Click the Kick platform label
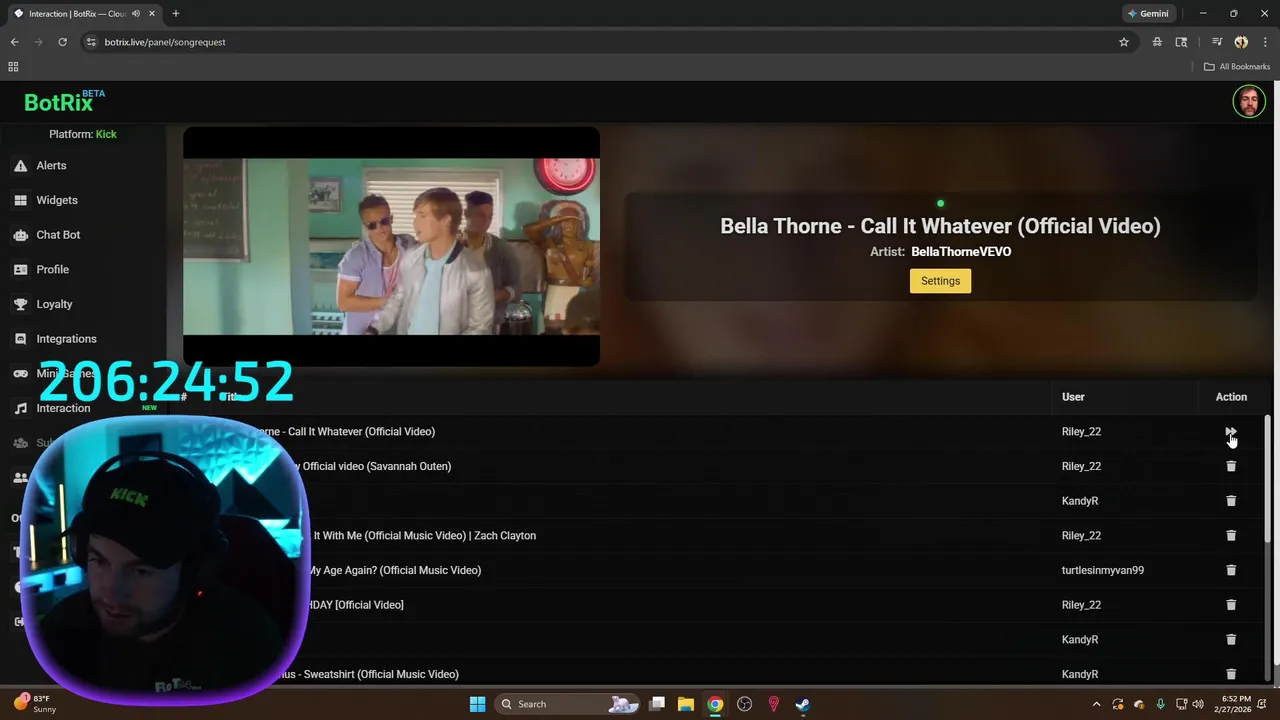Screen dimensions: 1280x720 pyautogui.click(x=106, y=134)
